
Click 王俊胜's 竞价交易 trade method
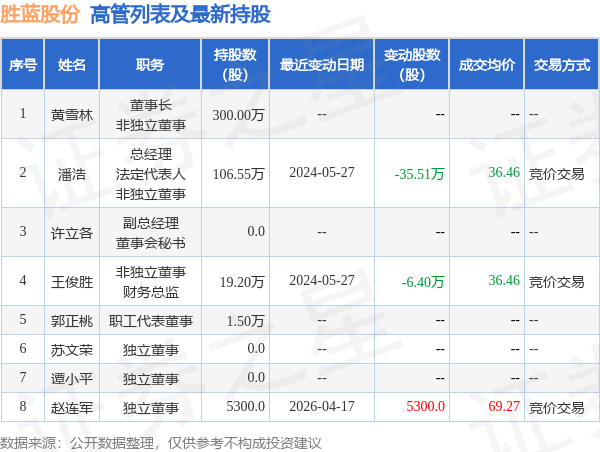pos(556,282)
